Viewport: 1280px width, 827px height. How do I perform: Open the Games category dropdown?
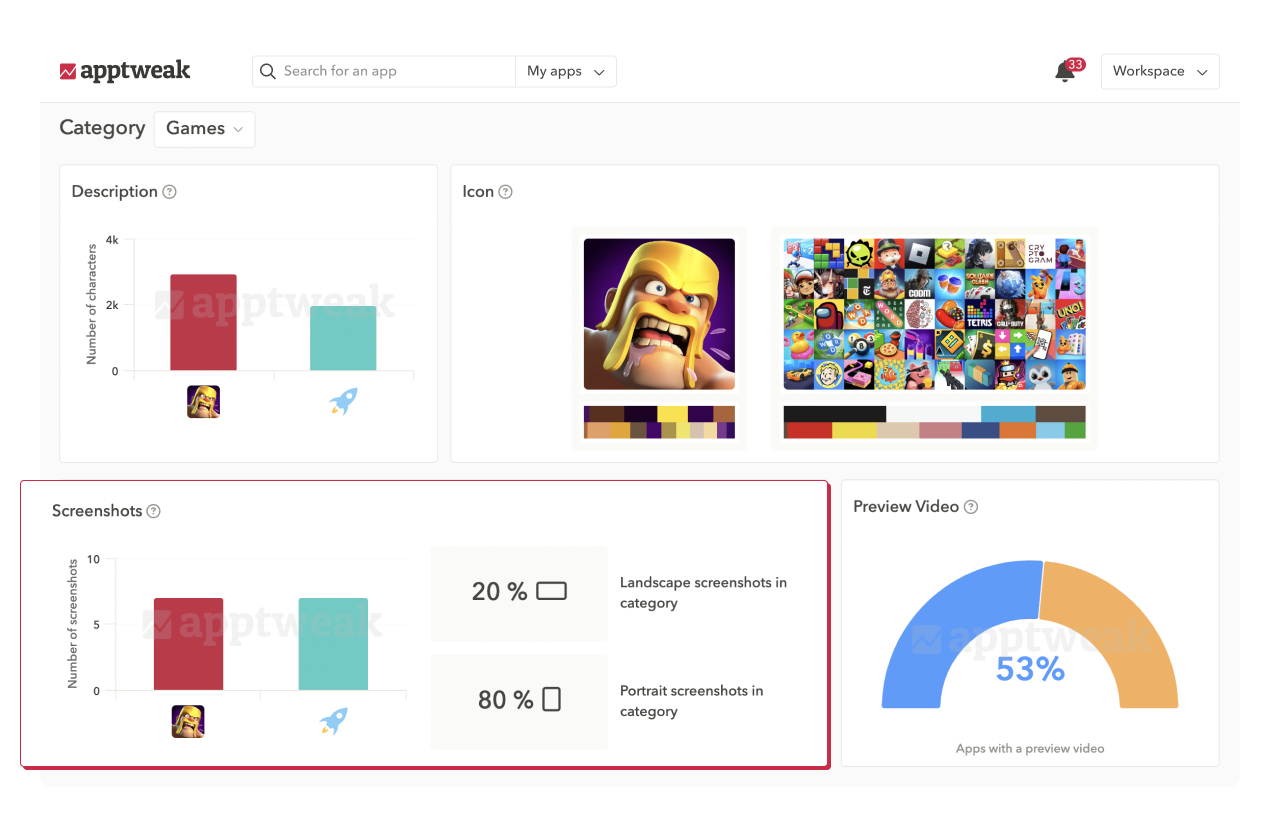point(204,129)
